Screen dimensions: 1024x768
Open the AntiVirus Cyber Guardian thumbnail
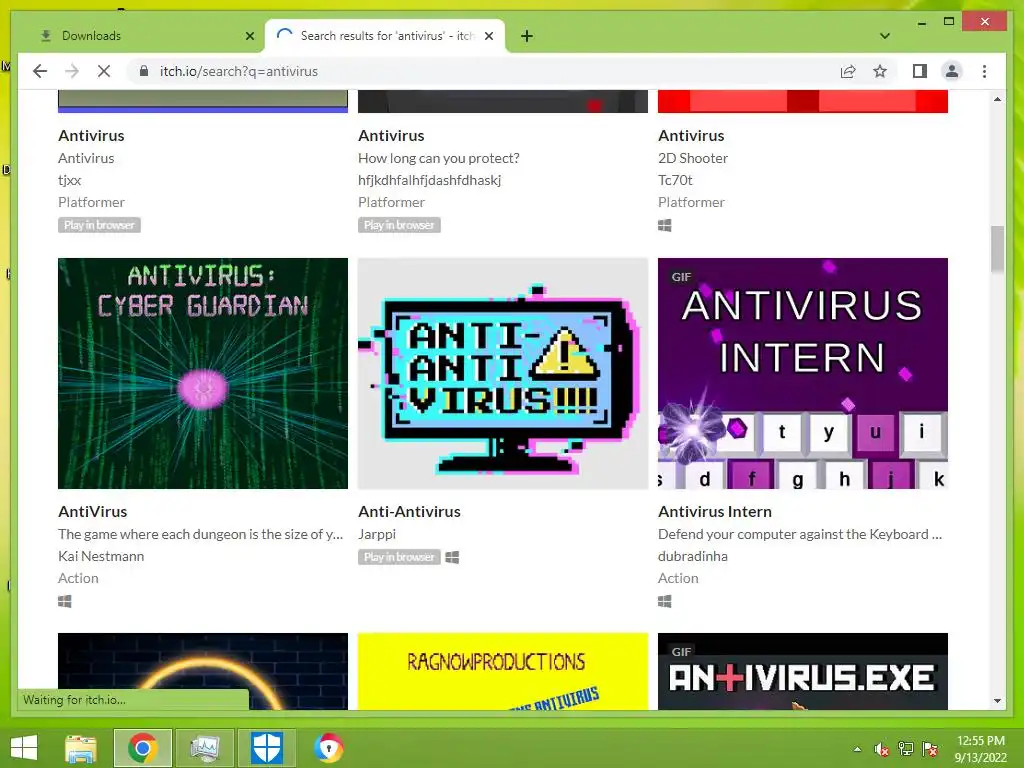pos(202,373)
